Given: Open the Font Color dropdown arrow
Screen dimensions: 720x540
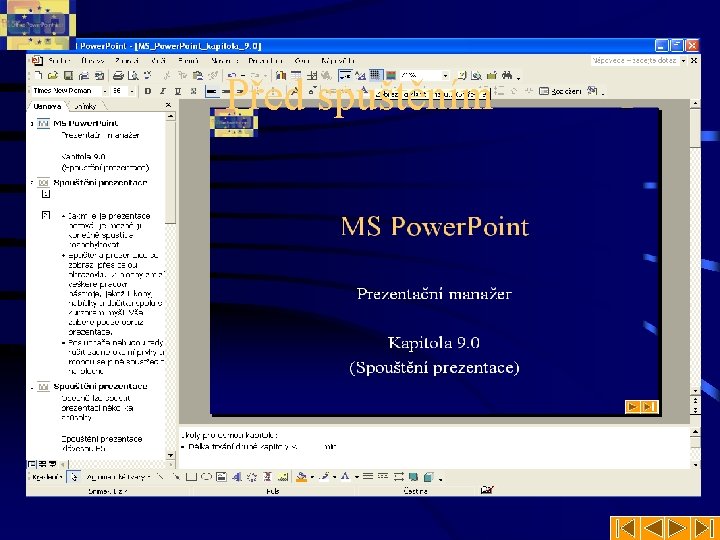Looking at the screenshot, I should [356, 477].
